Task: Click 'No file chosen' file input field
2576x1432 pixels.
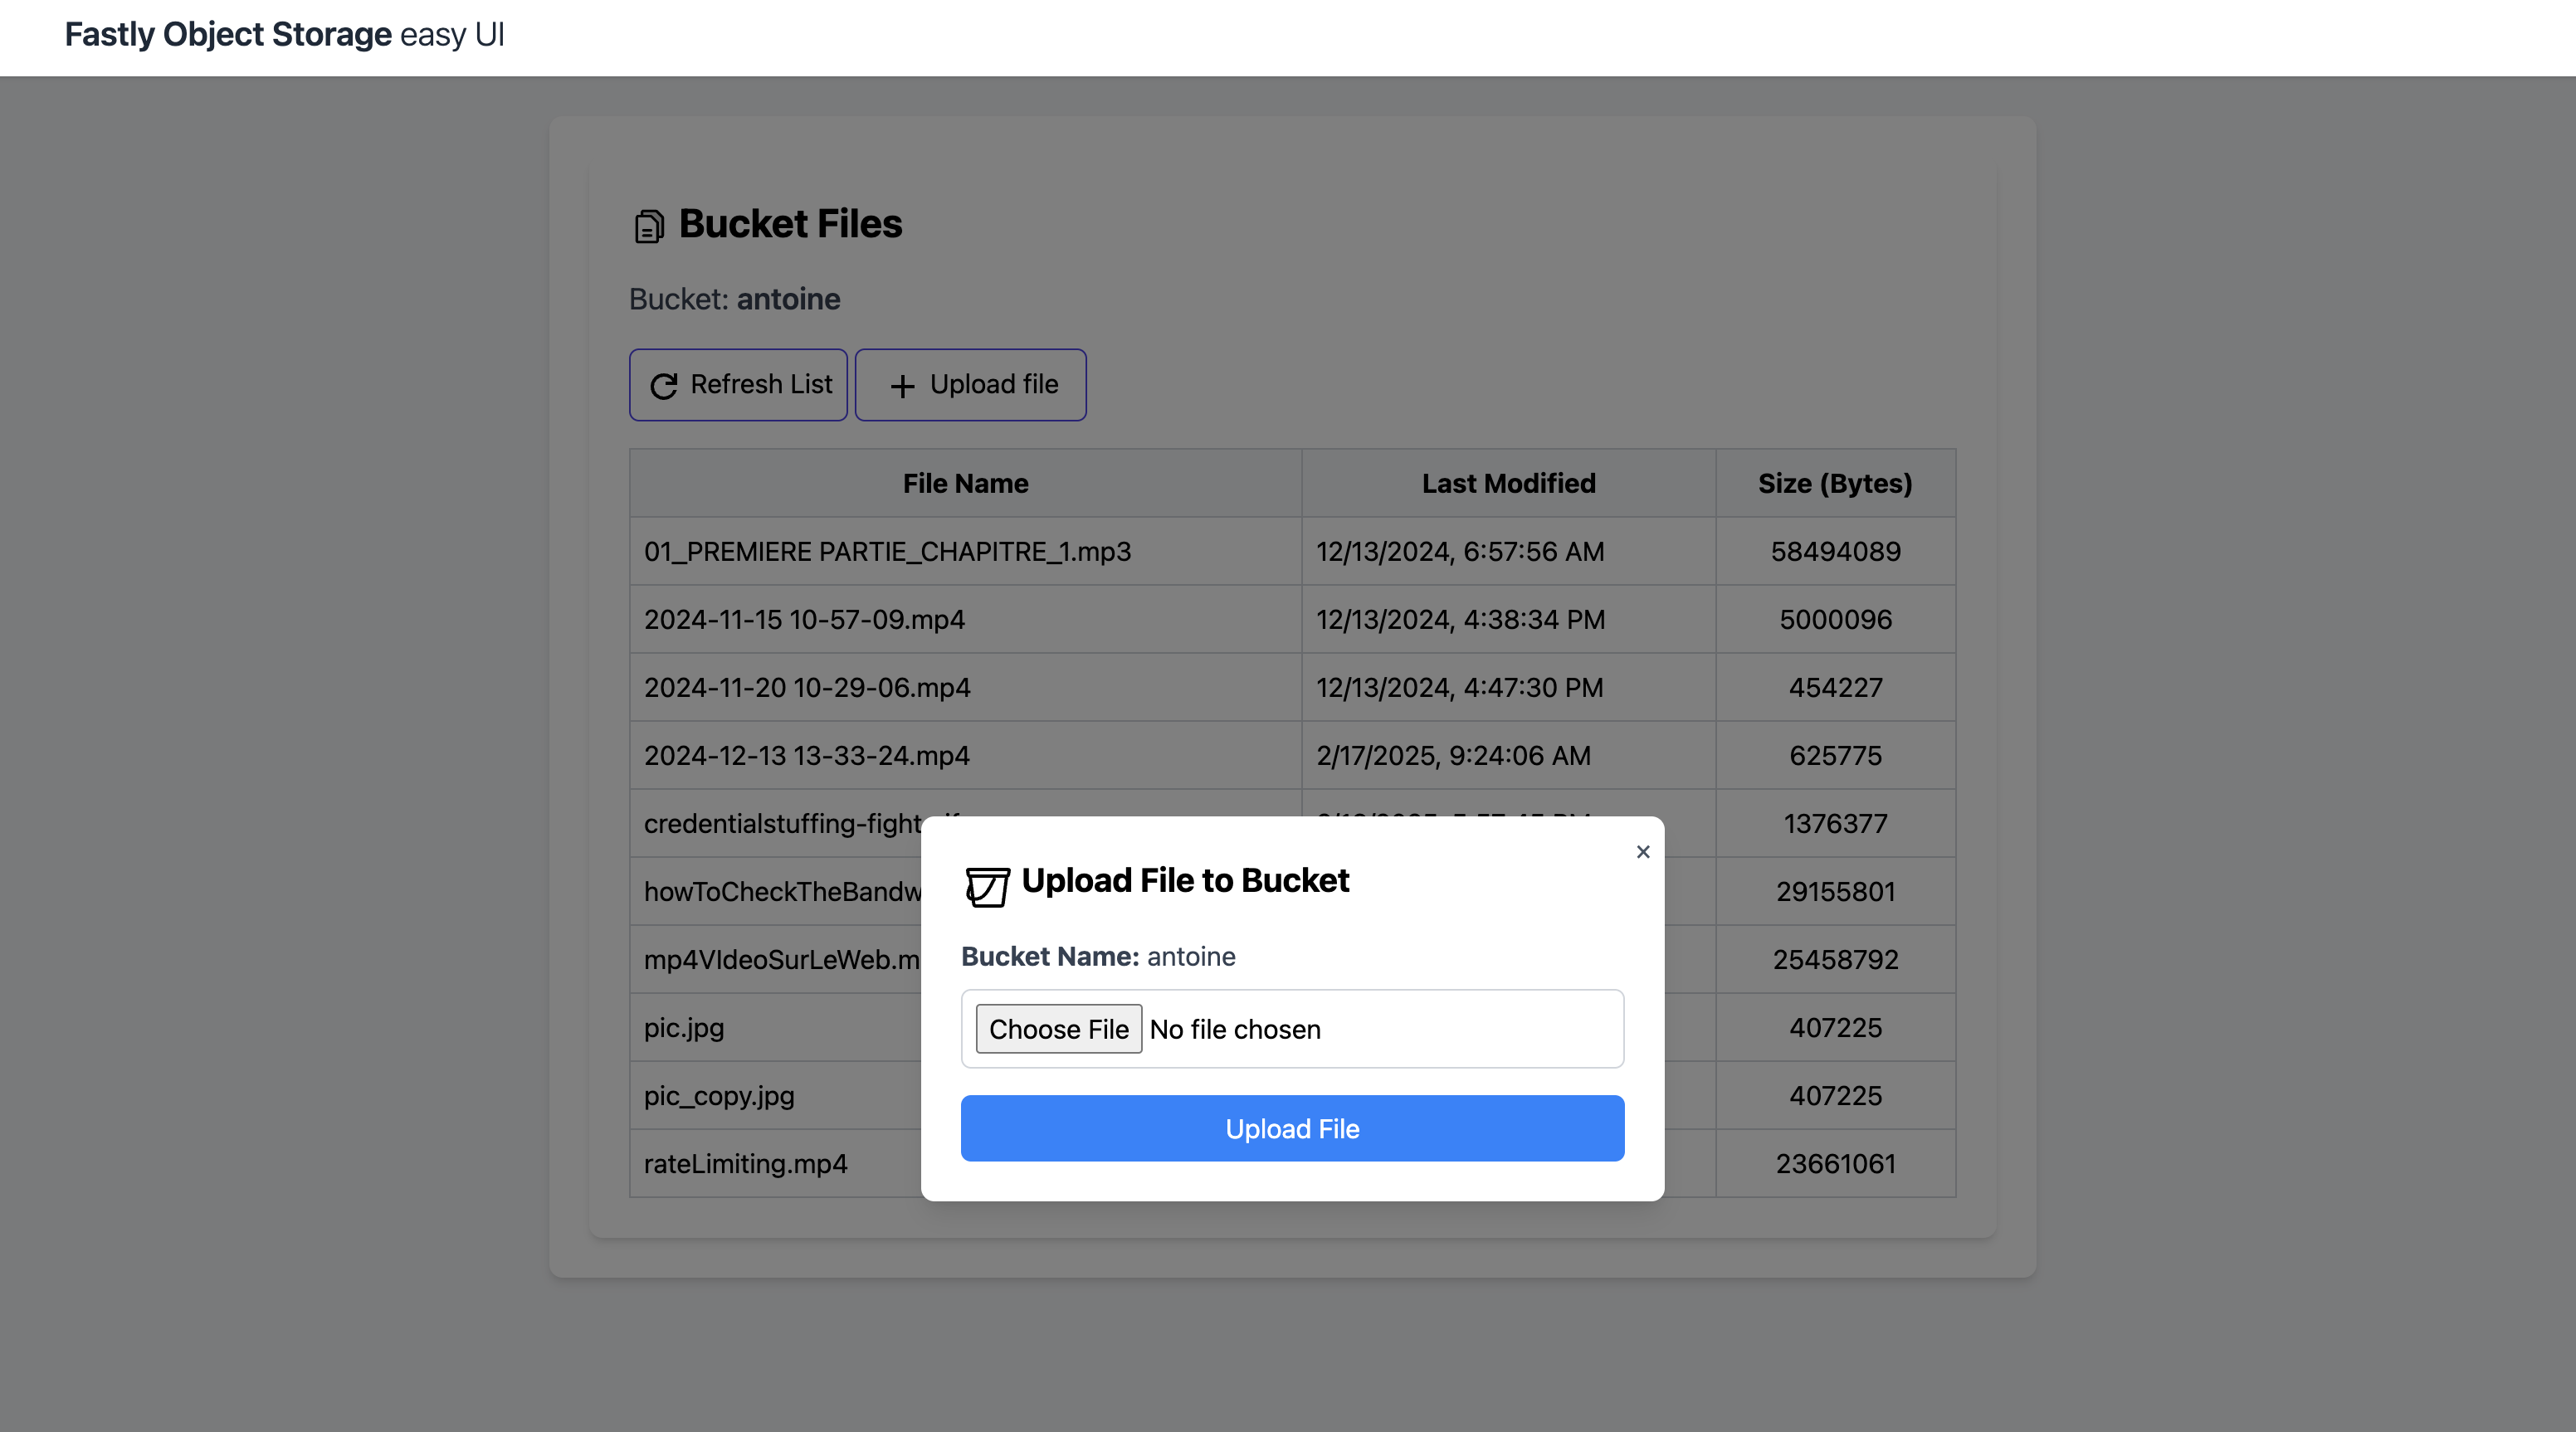Action: (x=1235, y=1029)
